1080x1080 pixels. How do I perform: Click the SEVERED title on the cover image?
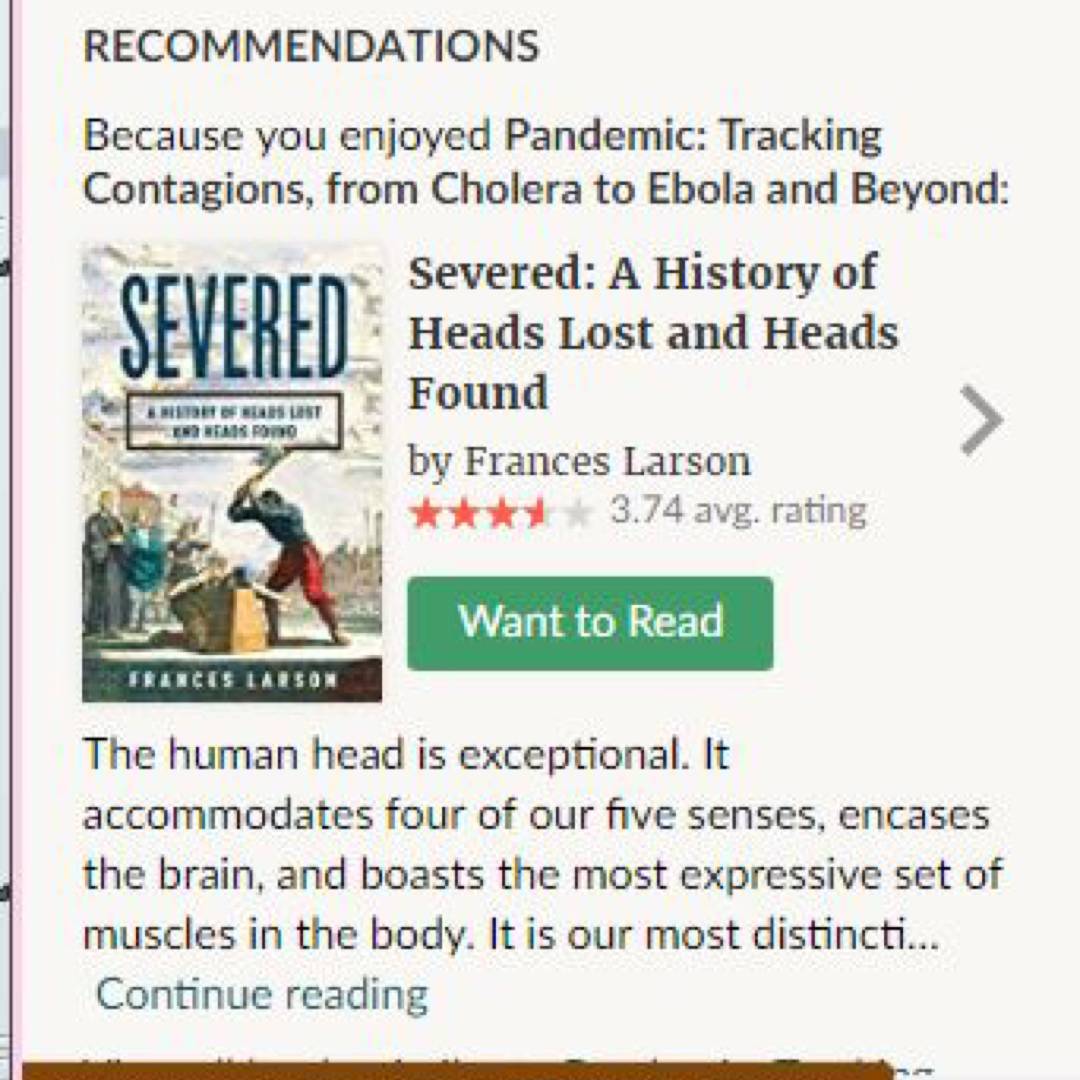click(234, 323)
